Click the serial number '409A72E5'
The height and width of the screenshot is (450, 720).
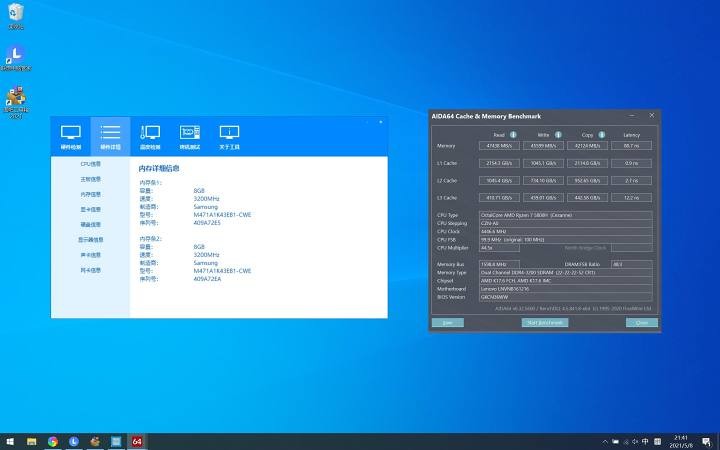click(x=207, y=223)
